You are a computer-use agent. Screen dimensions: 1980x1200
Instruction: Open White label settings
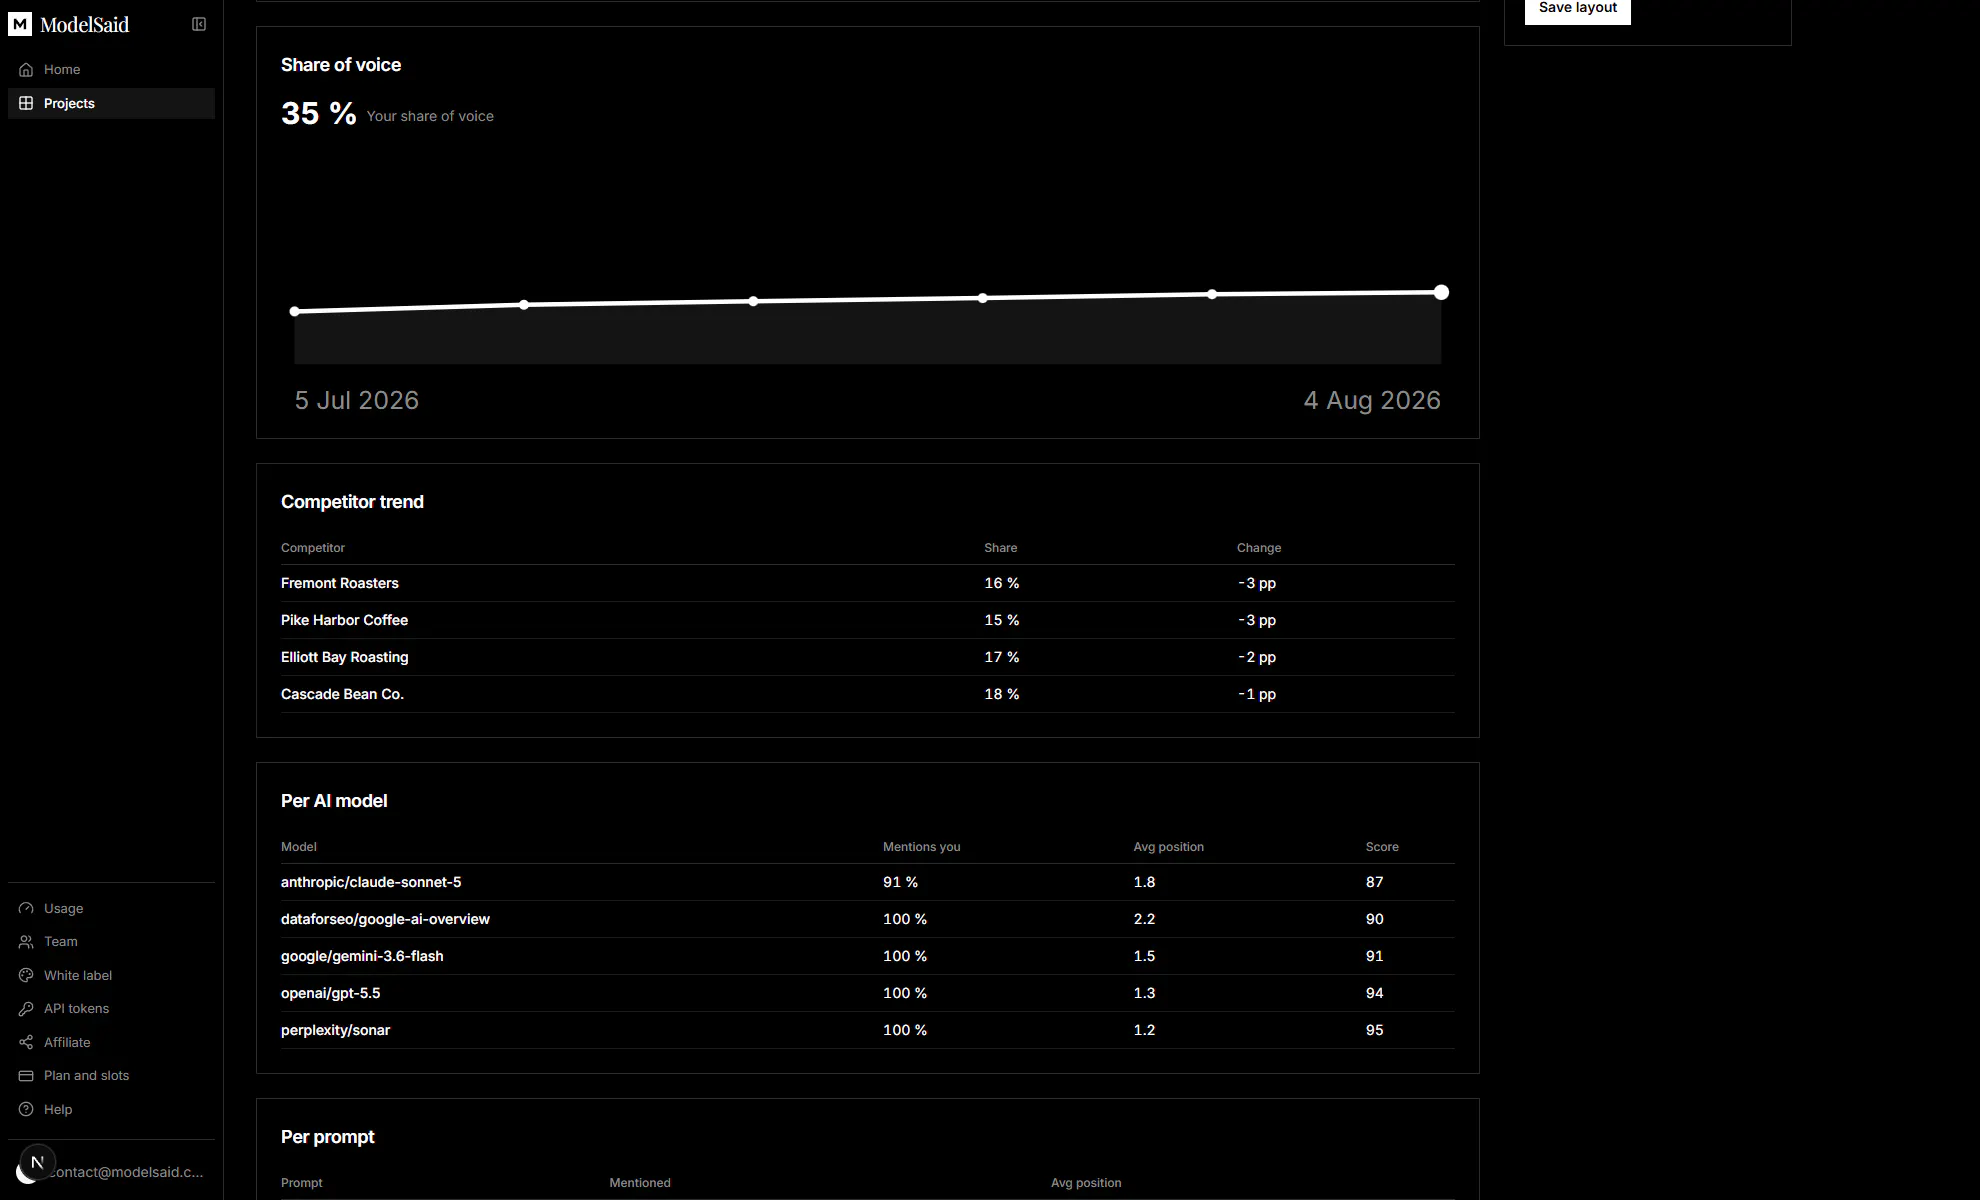point(111,976)
